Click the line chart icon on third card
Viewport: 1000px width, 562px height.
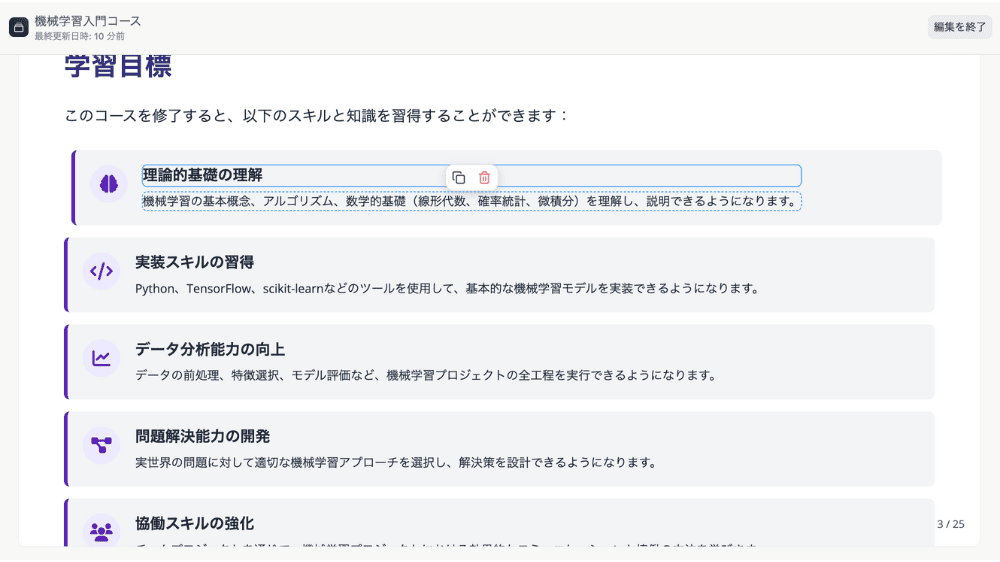coord(101,358)
